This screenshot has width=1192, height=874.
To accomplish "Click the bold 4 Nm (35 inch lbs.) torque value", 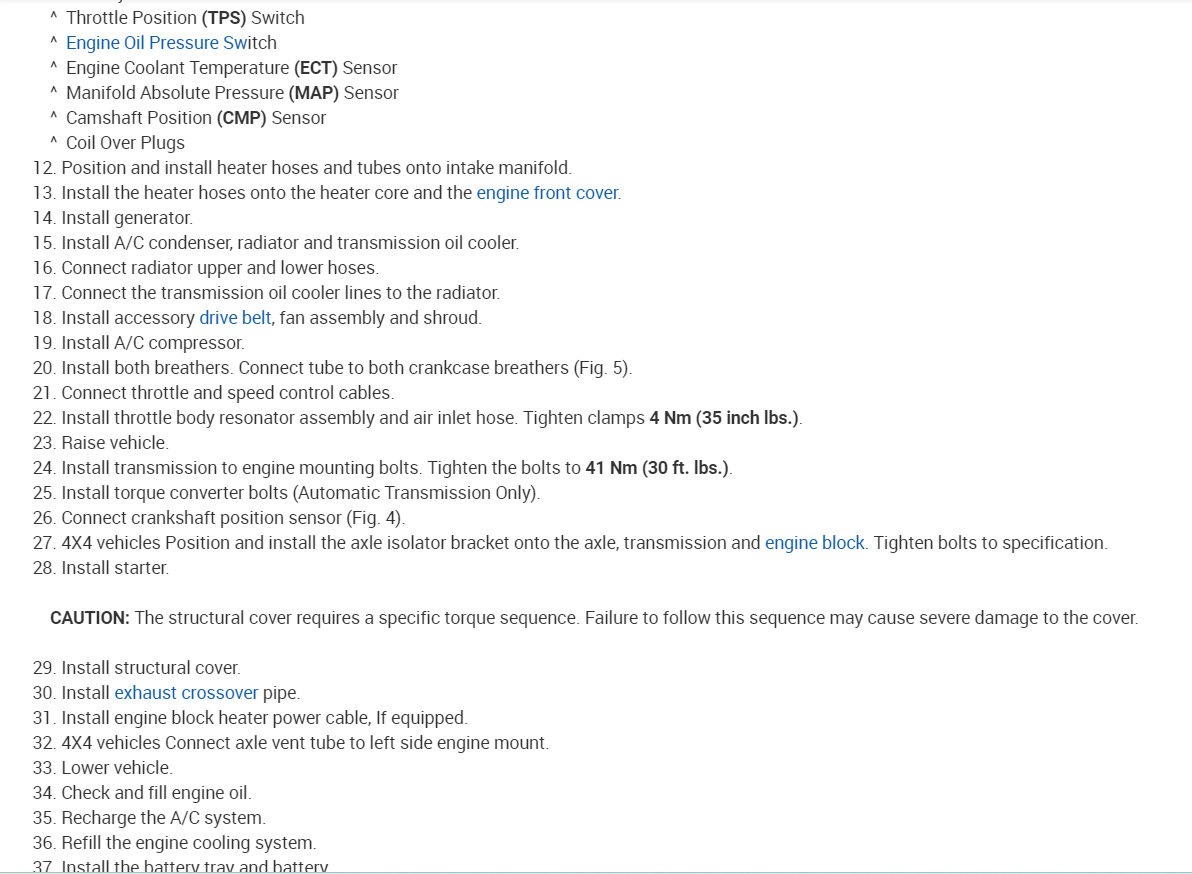I will pyautogui.click(x=724, y=418).
